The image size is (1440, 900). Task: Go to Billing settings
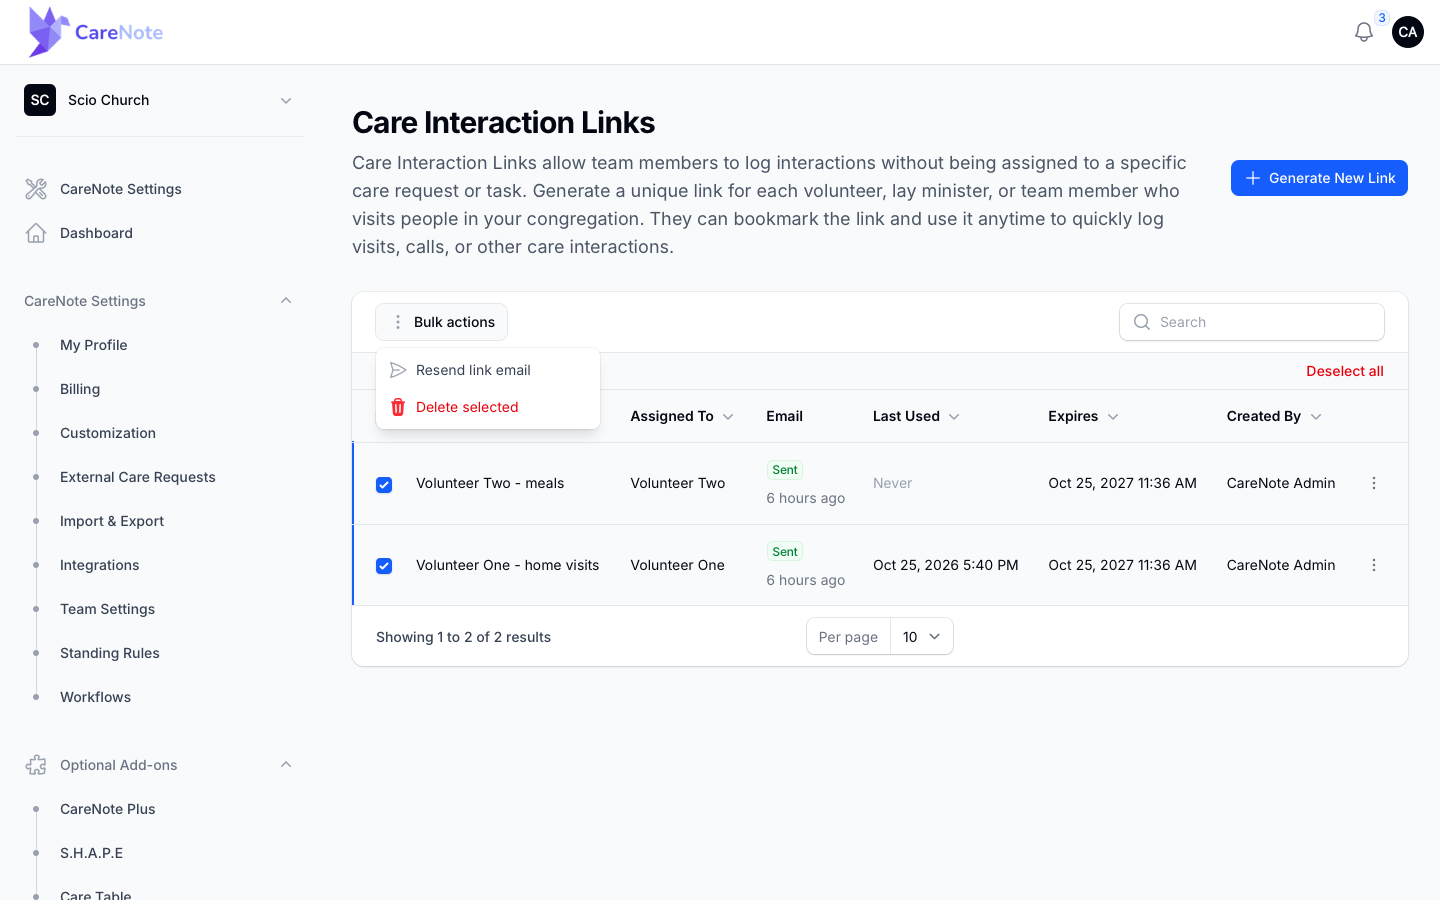tap(80, 389)
